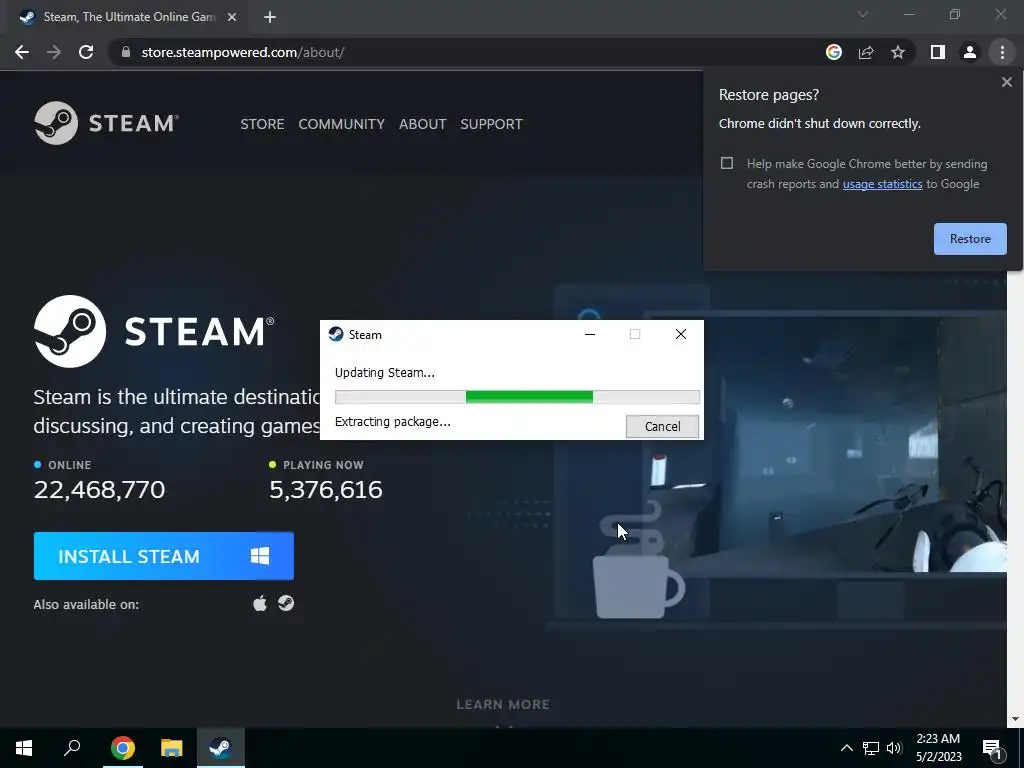Enable sending crash reports checkbox
1024x768 pixels.
pyautogui.click(x=727, y=163)
